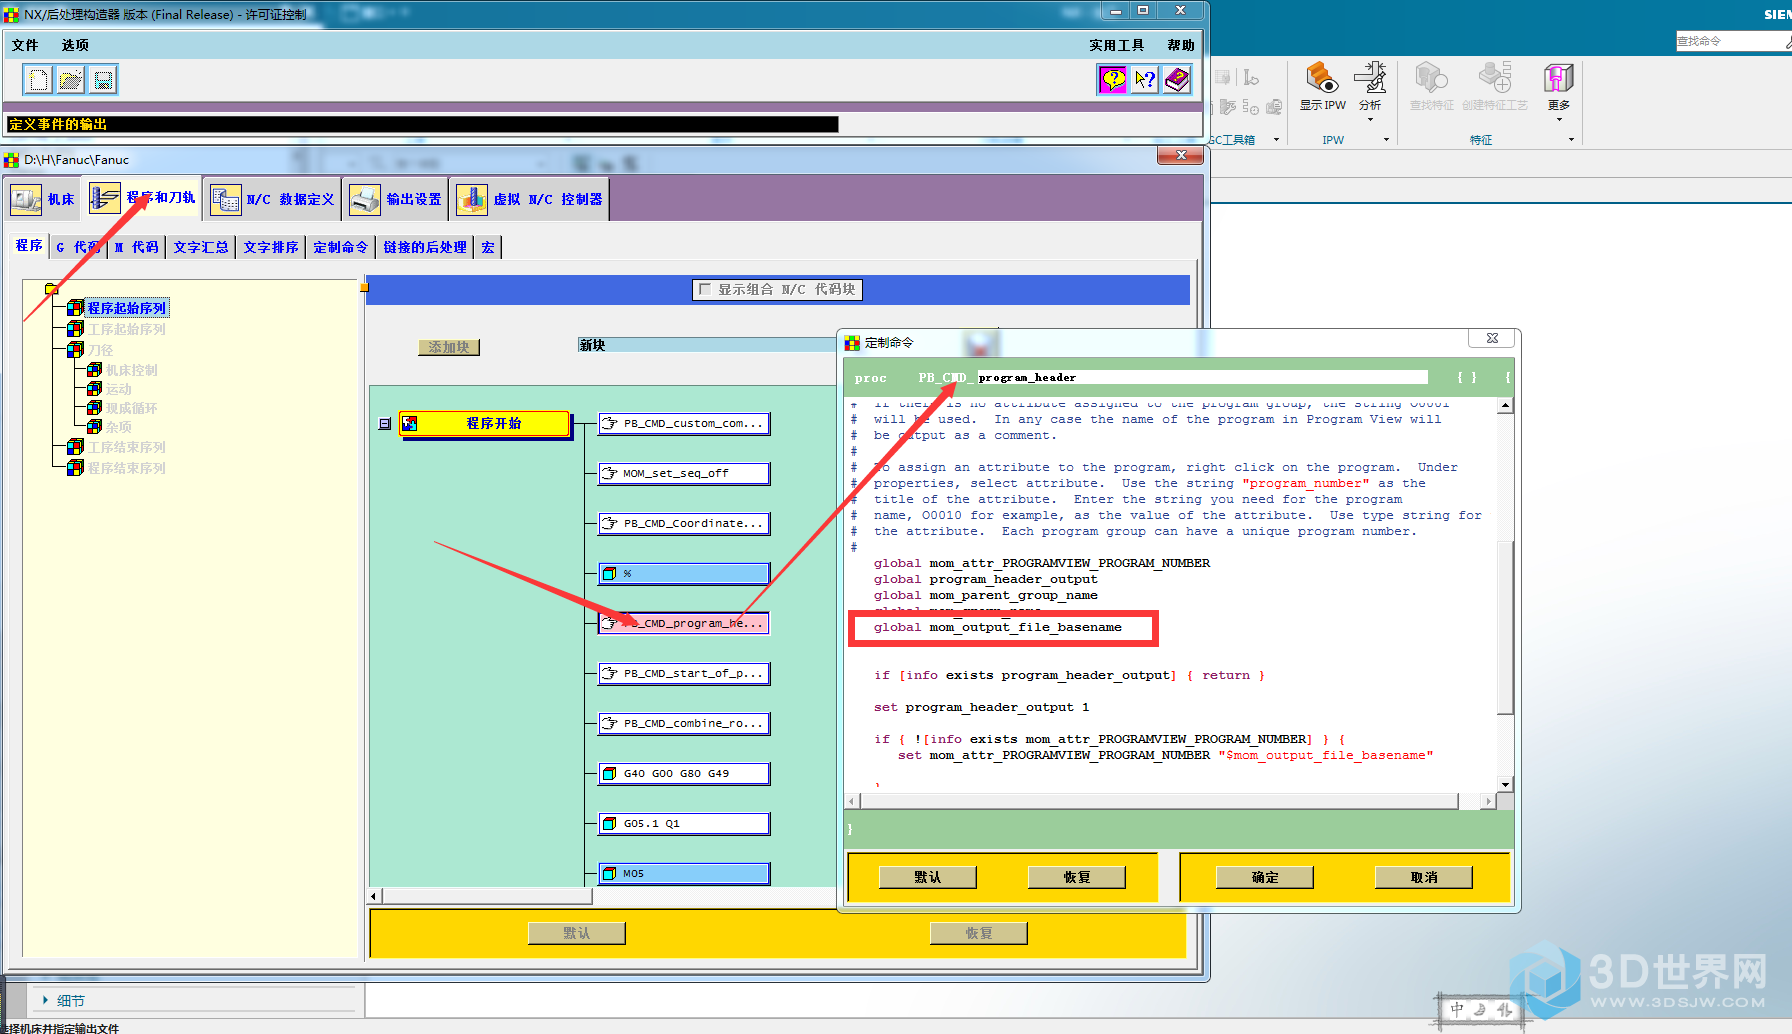This screenshot has height=1034, width=1792.
Task: Open the 选项 menu
Action: (x=75, y=45)
